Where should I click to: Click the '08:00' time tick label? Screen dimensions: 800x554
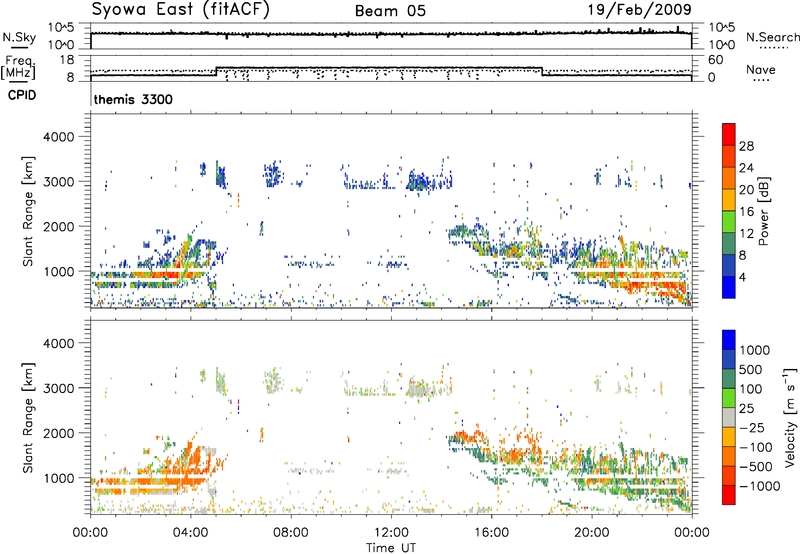pyautogui.click(x=291, y=533)
